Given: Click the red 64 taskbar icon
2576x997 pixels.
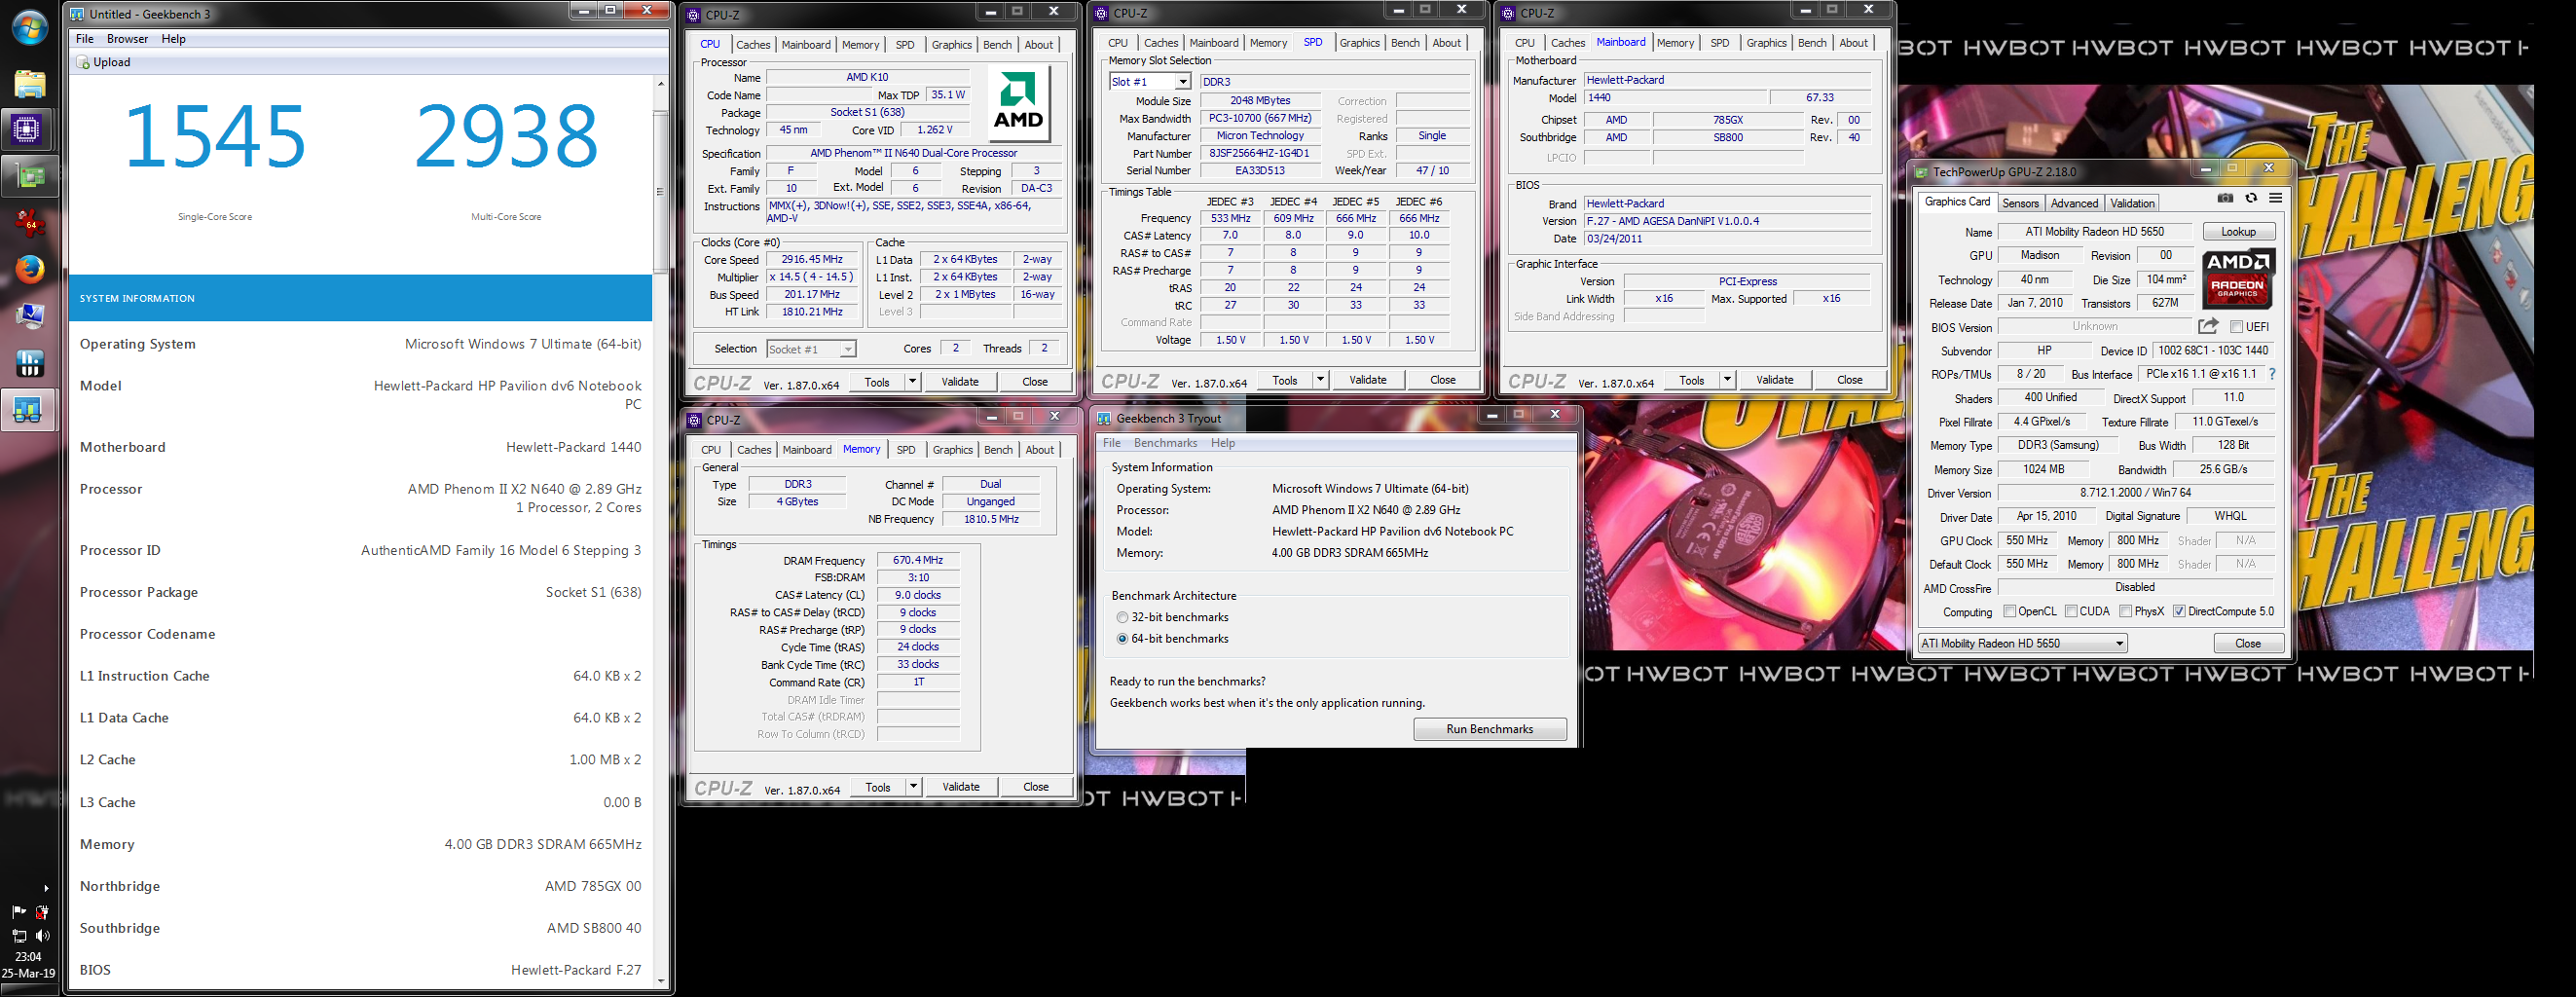Looking at the screenshot, I should (29, 222).
